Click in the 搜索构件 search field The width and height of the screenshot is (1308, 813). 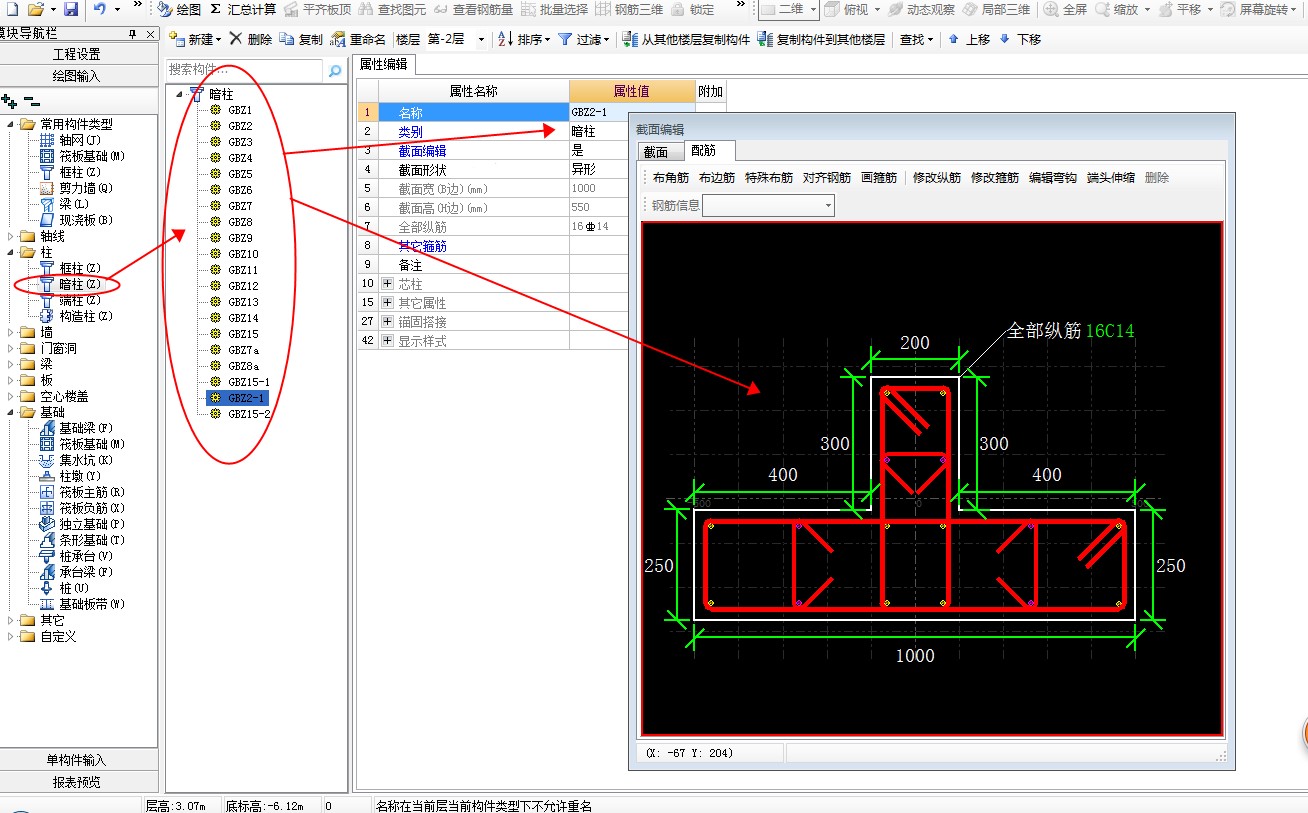pyautogui.click(x=245, y=70)
